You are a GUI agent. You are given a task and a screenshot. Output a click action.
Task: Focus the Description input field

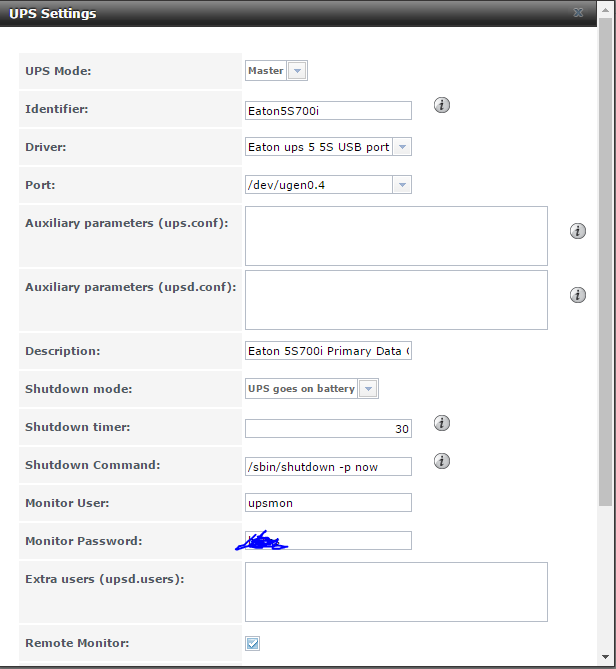(x=328, y=351)
